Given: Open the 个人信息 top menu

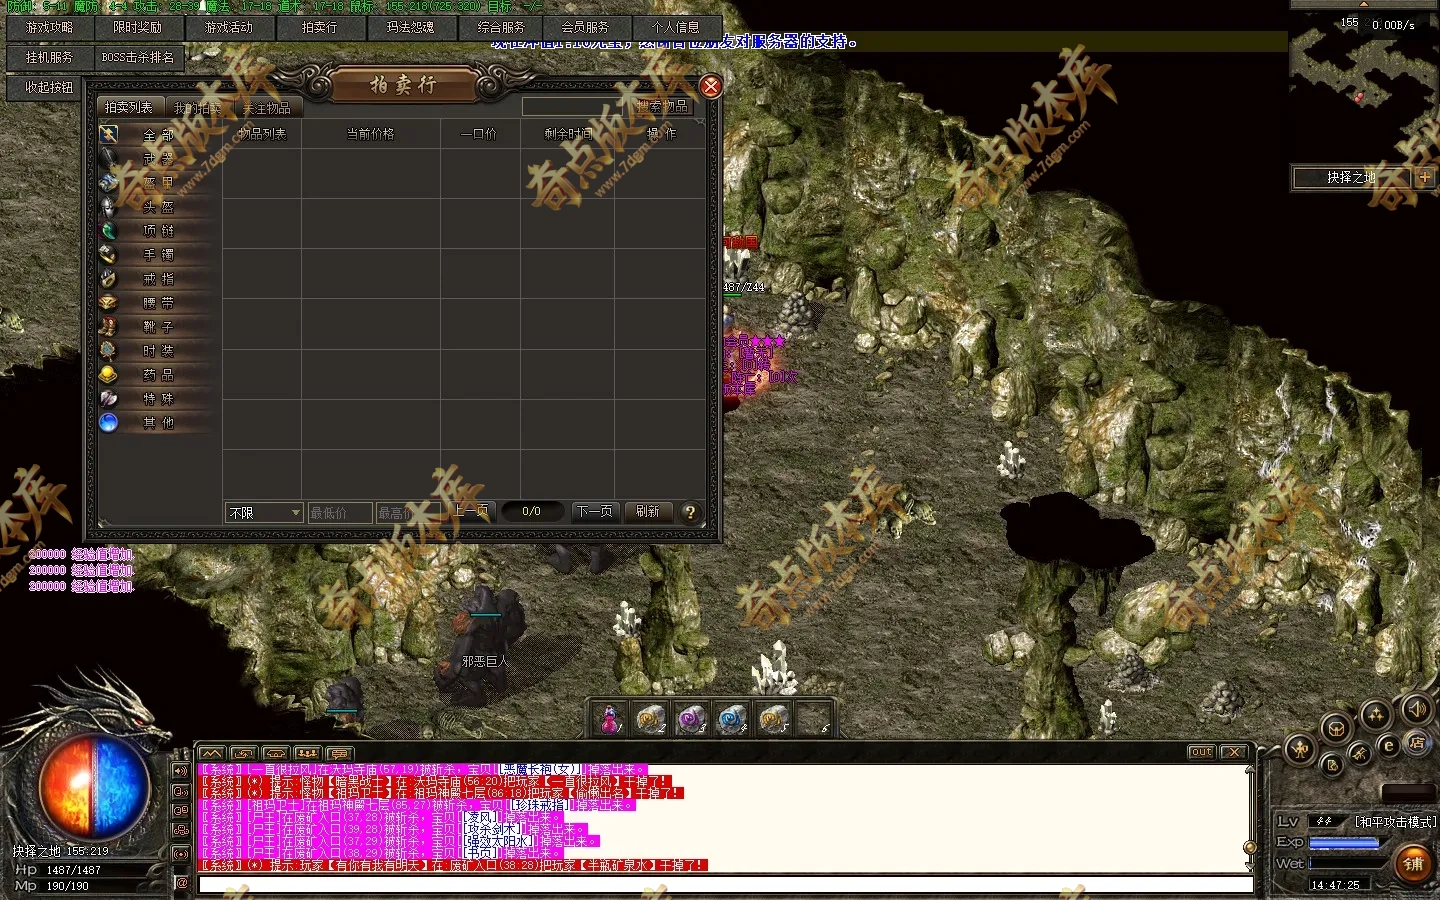Looking at the screenshot, I should [676, 28].
